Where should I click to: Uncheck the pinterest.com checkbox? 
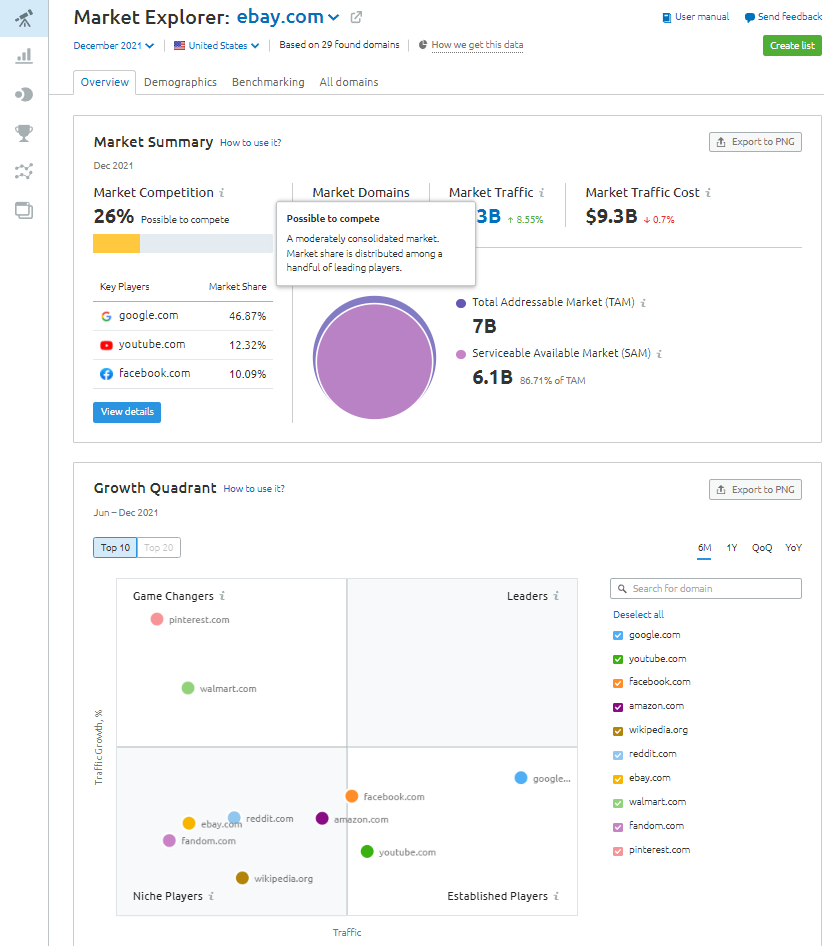[618, 851]
